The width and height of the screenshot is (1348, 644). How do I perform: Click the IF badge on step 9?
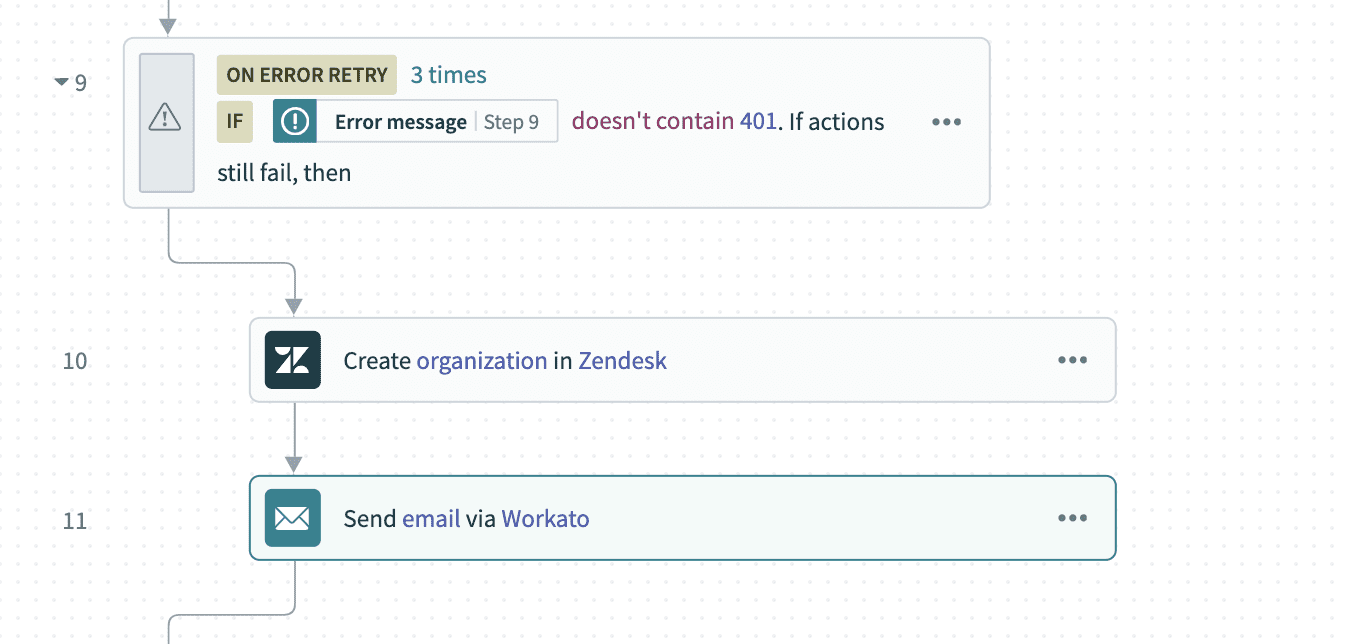[x=235, y=121]
